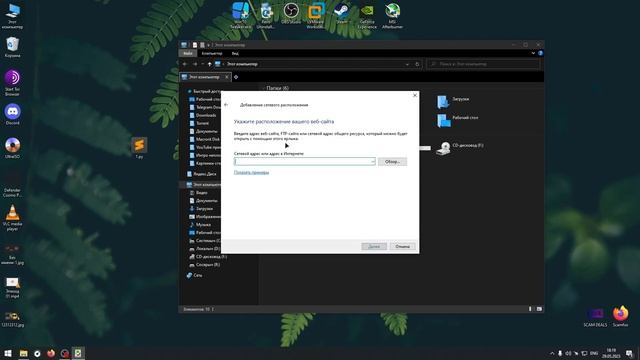Expand the Explorer address bar history dropdown
Viewport: 640px width, 360px height.
(407, 64)
